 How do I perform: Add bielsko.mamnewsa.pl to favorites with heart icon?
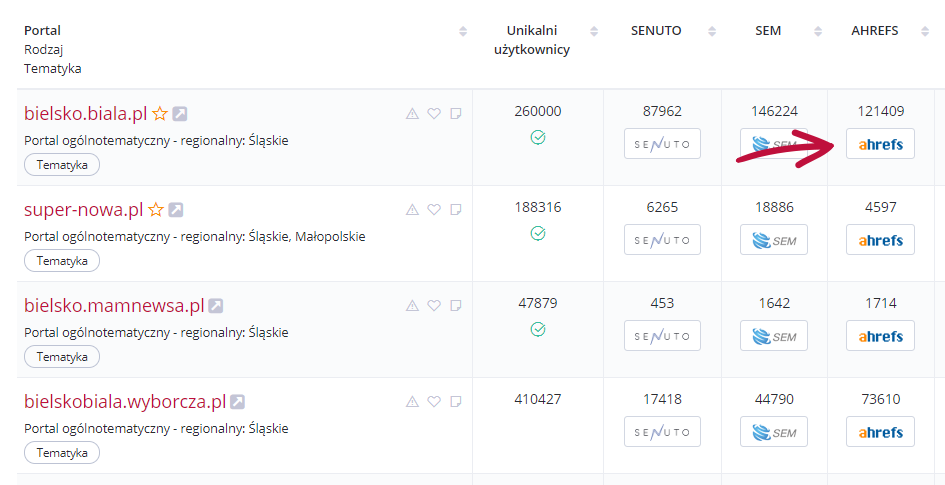(x=434, y=305)
